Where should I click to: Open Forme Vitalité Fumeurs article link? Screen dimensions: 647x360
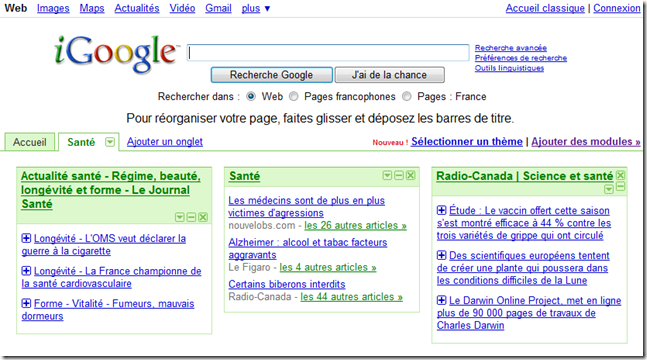(108, 310)
